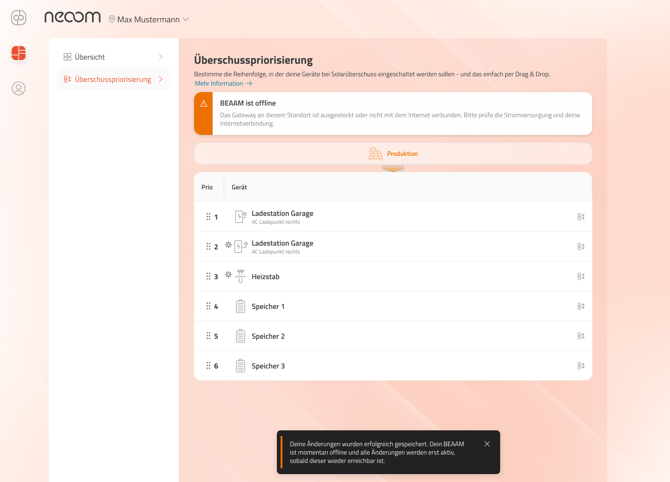This screenshot has height=482, width=670.
Task: Select the Übersicht menu item
Action: coord(90,57)
